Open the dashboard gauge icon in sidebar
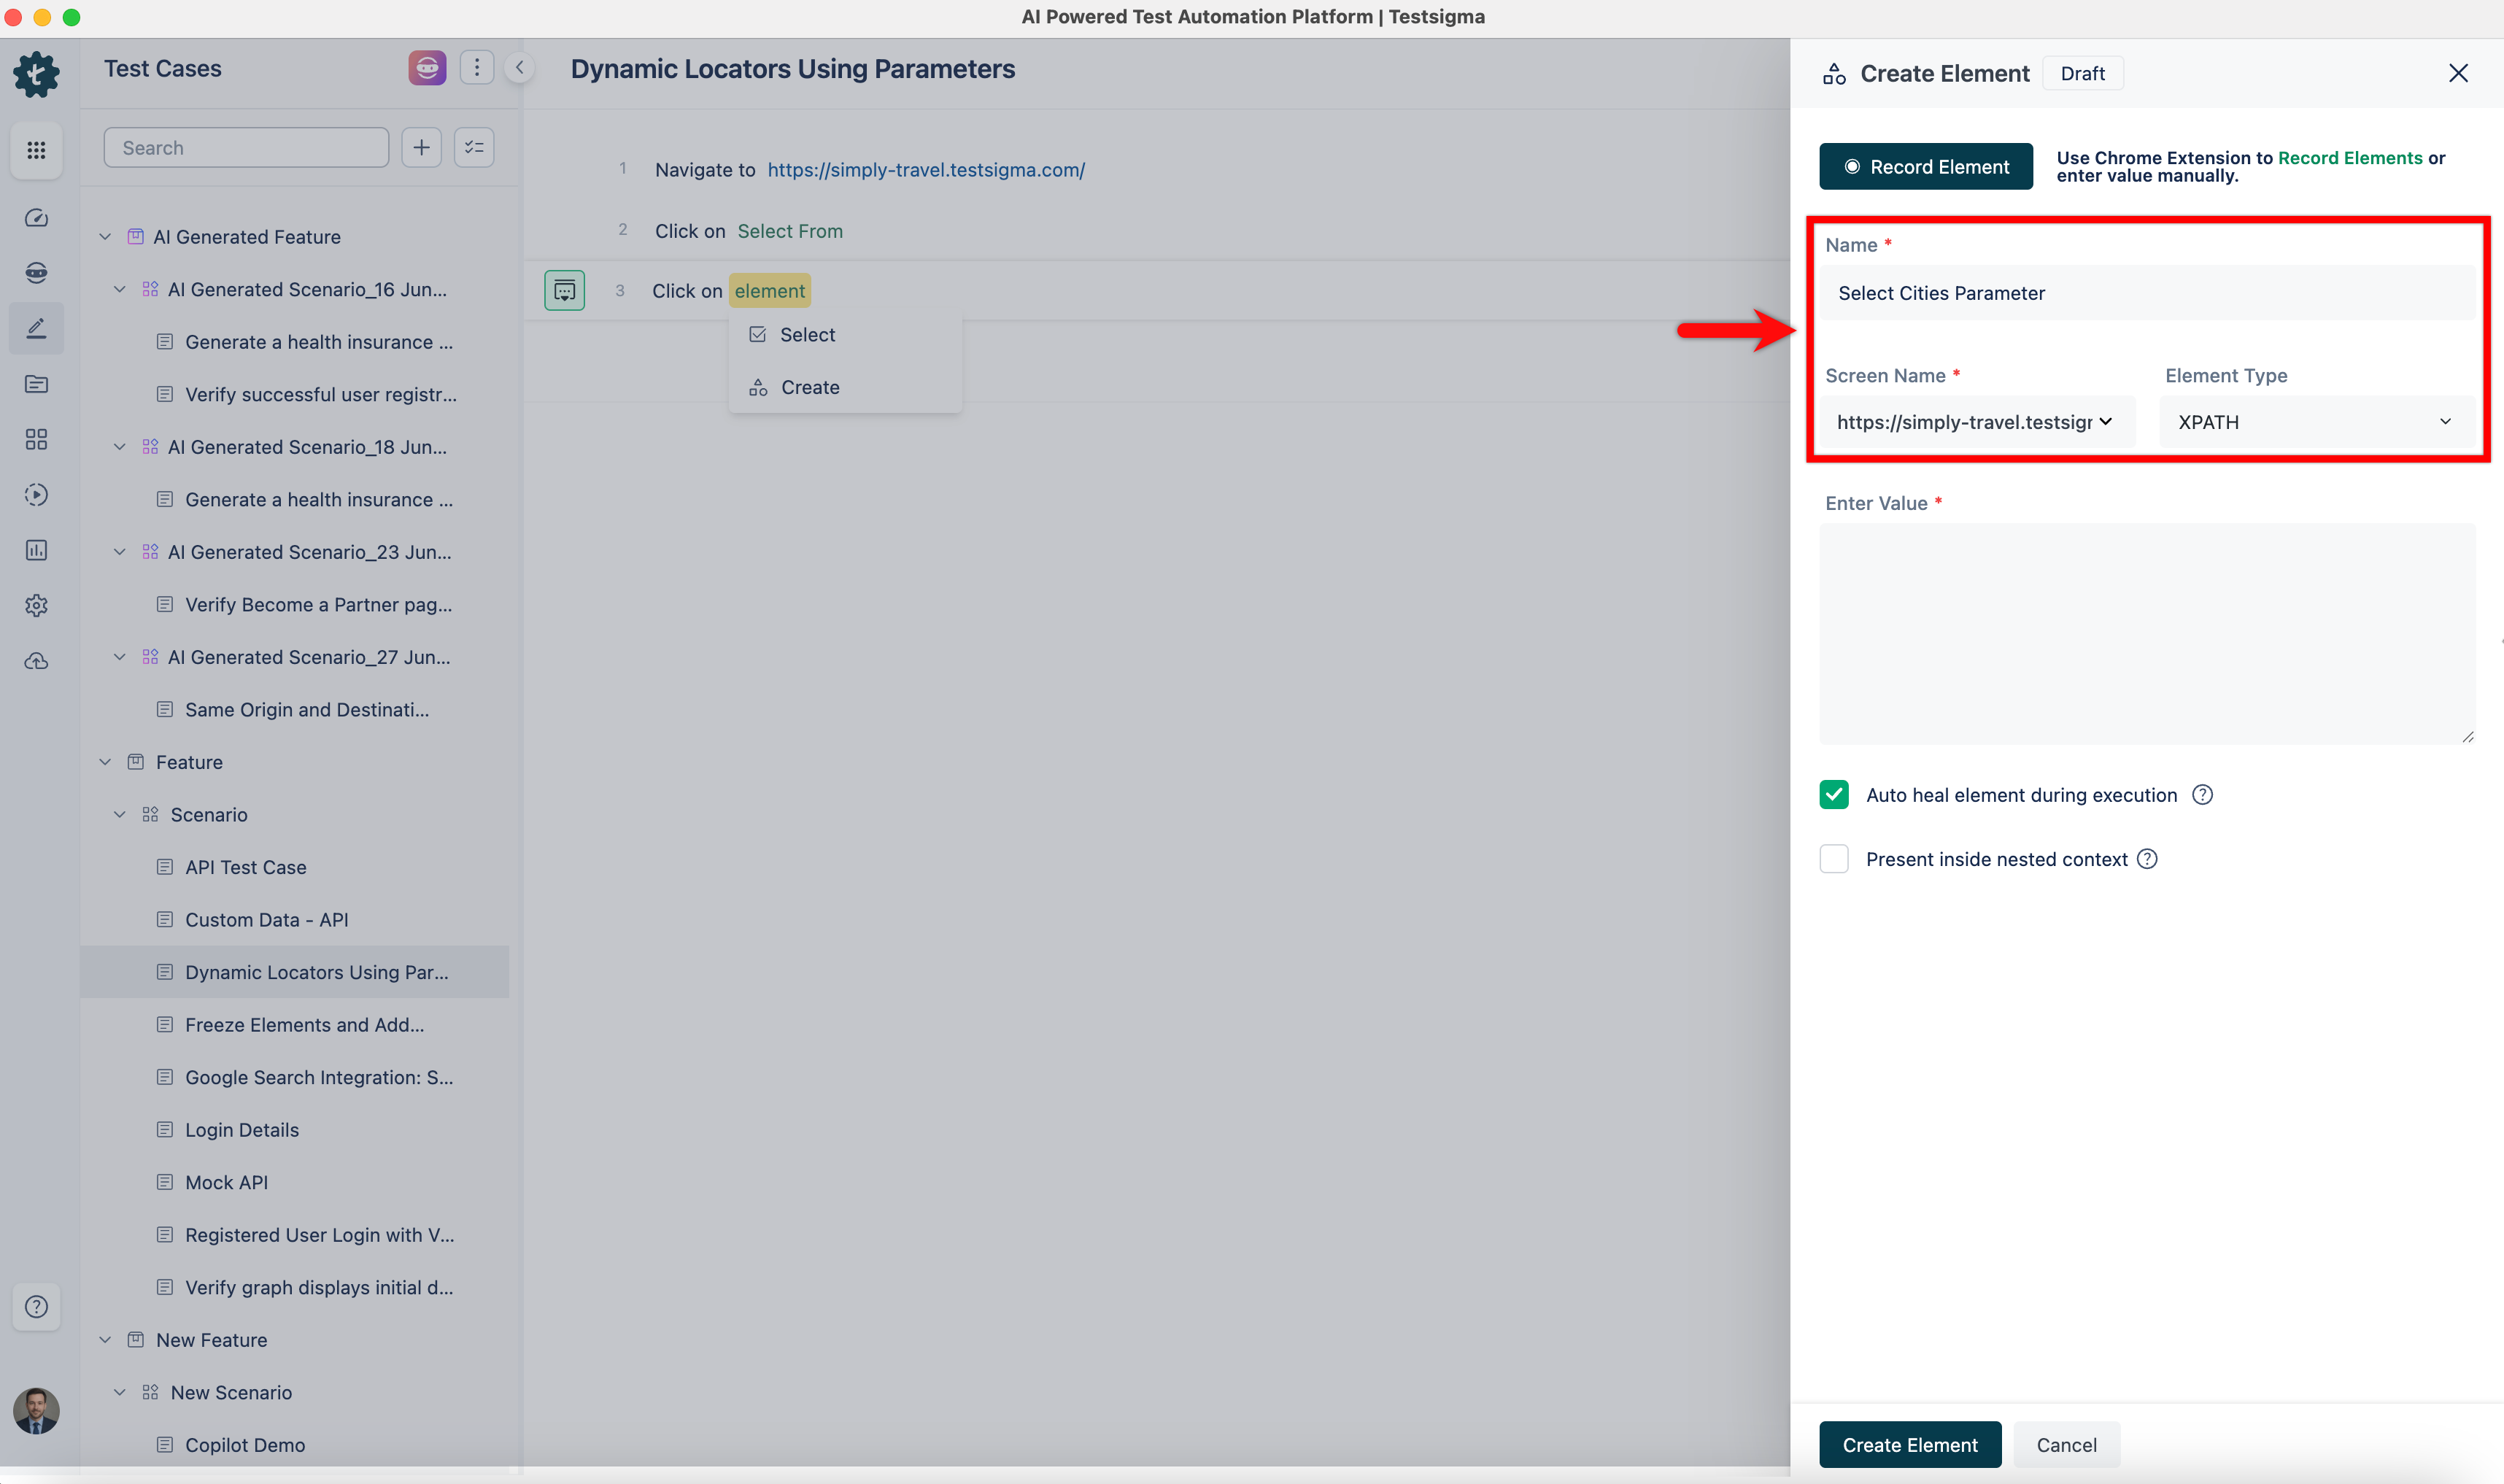 tap(36, 218)
